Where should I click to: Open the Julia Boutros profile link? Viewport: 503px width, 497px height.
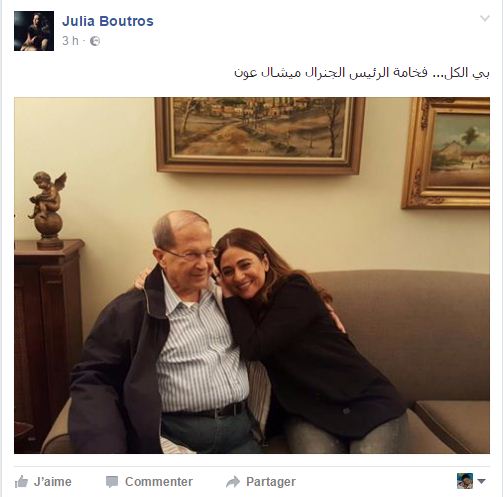click(108, 21)
